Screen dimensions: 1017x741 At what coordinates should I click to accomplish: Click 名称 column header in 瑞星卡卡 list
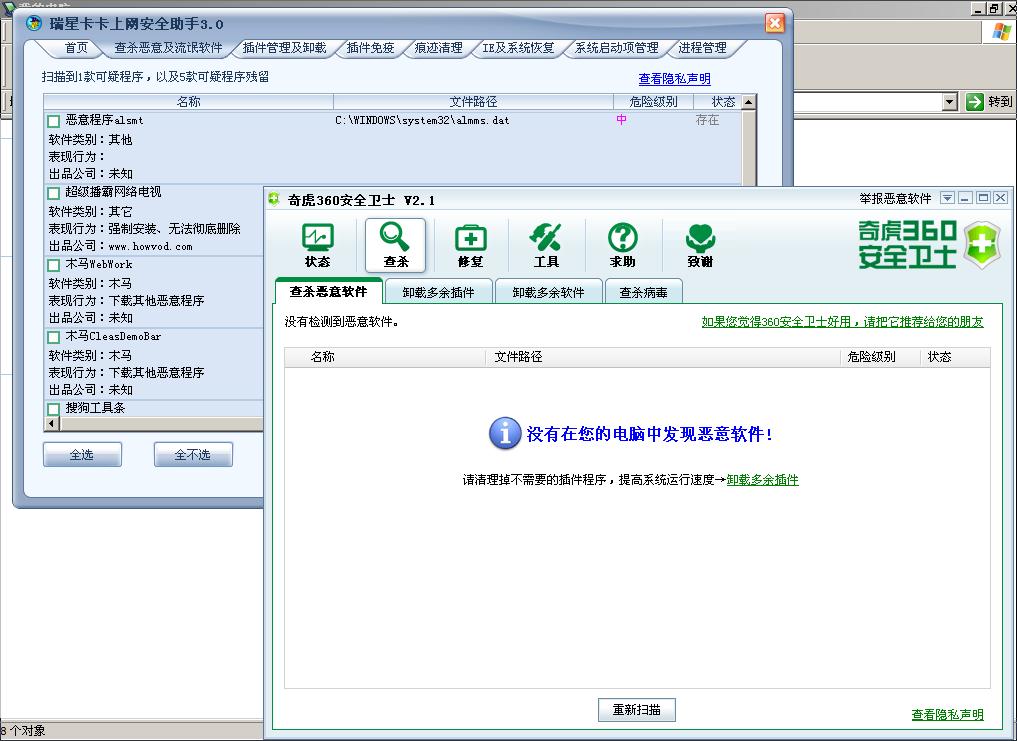188,101
